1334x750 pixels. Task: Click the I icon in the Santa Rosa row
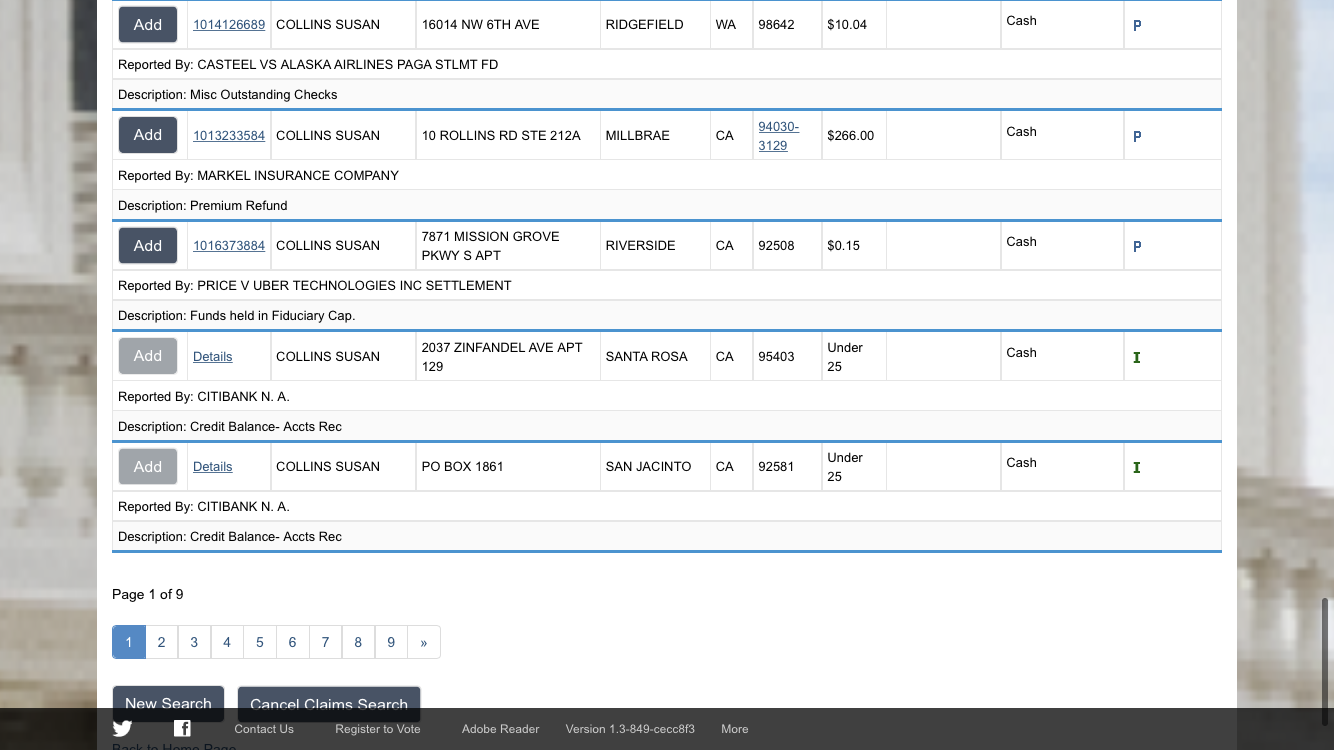[x=1137, y=358]
